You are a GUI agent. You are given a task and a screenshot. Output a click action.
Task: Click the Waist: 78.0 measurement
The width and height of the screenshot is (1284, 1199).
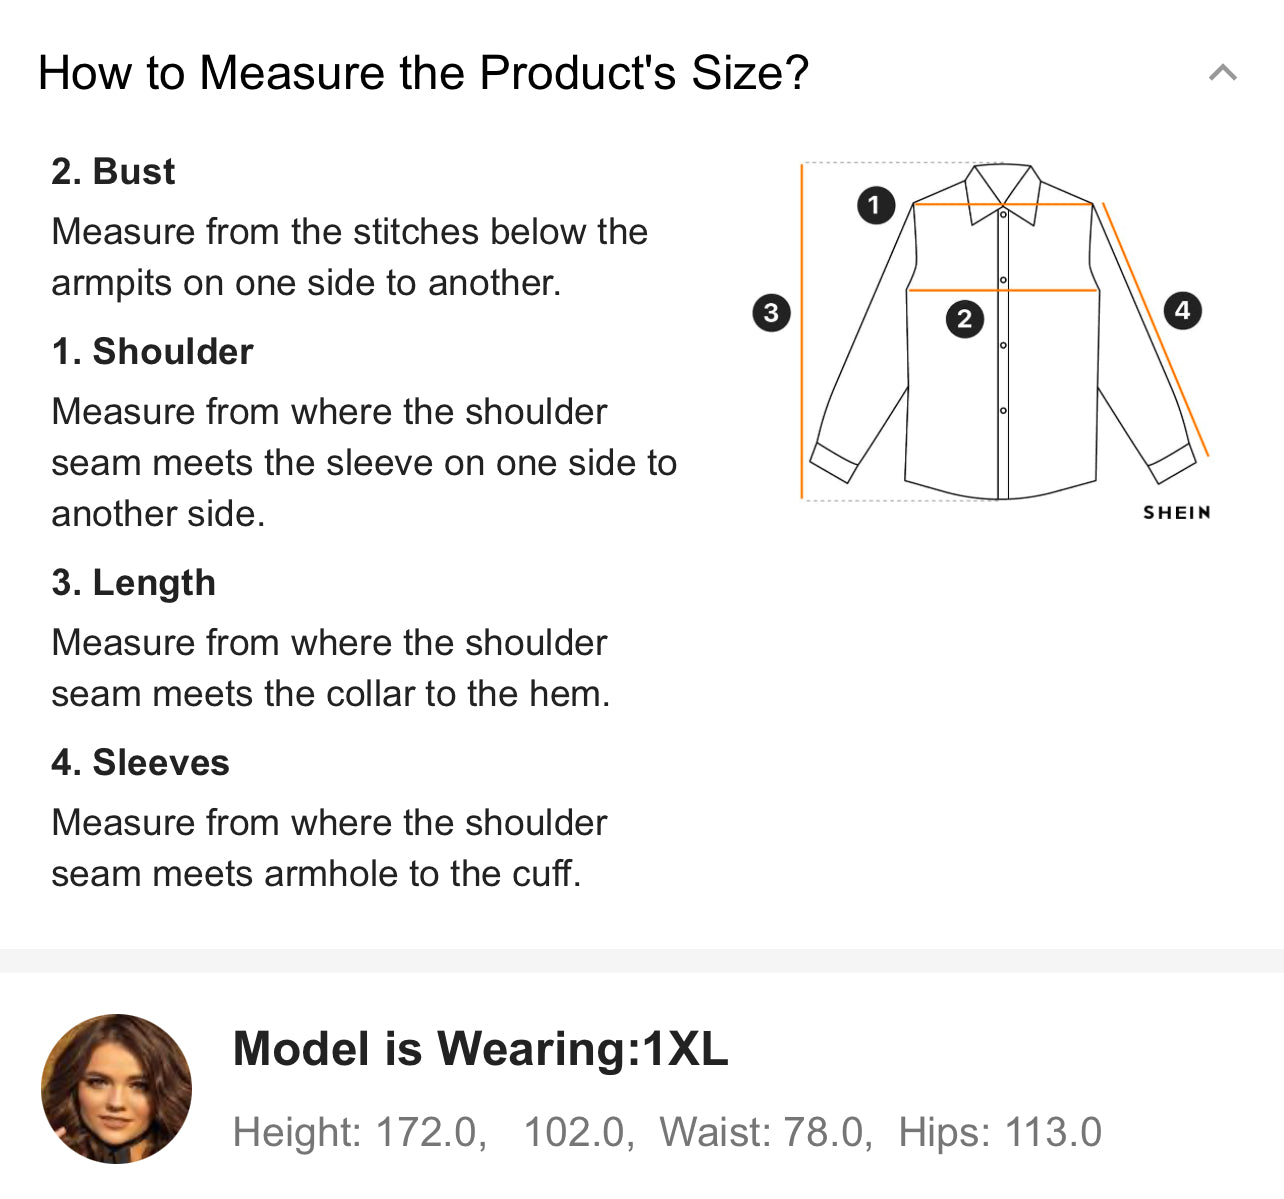[x=765, y=1133]
